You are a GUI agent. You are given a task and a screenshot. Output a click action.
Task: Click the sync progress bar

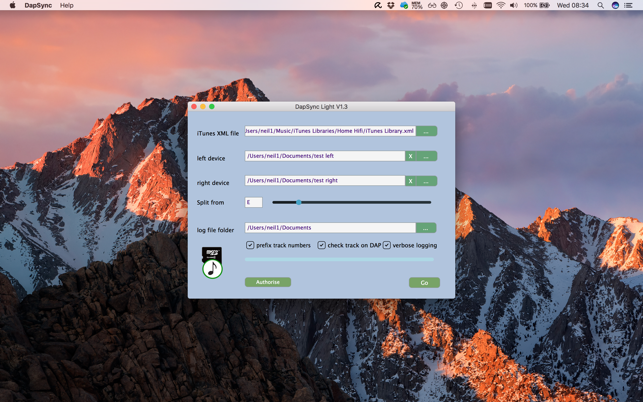pos(339,259)
